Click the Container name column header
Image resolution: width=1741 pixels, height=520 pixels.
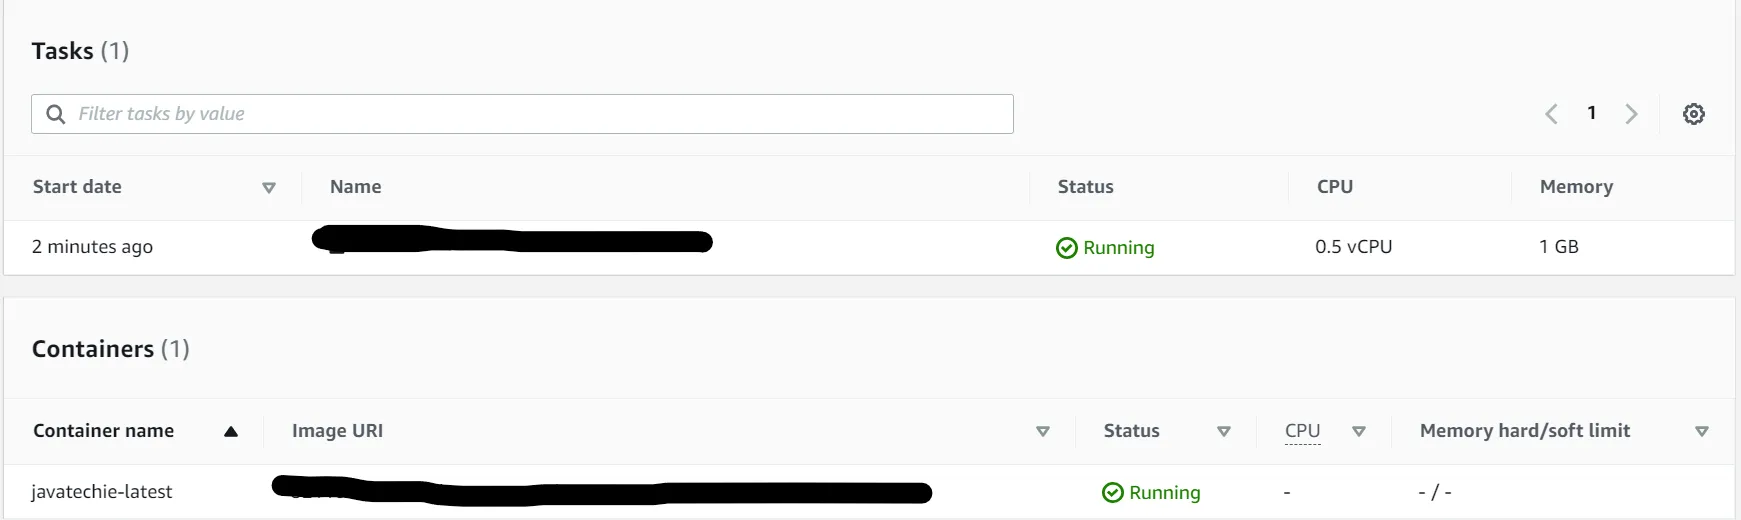point(103,431)
